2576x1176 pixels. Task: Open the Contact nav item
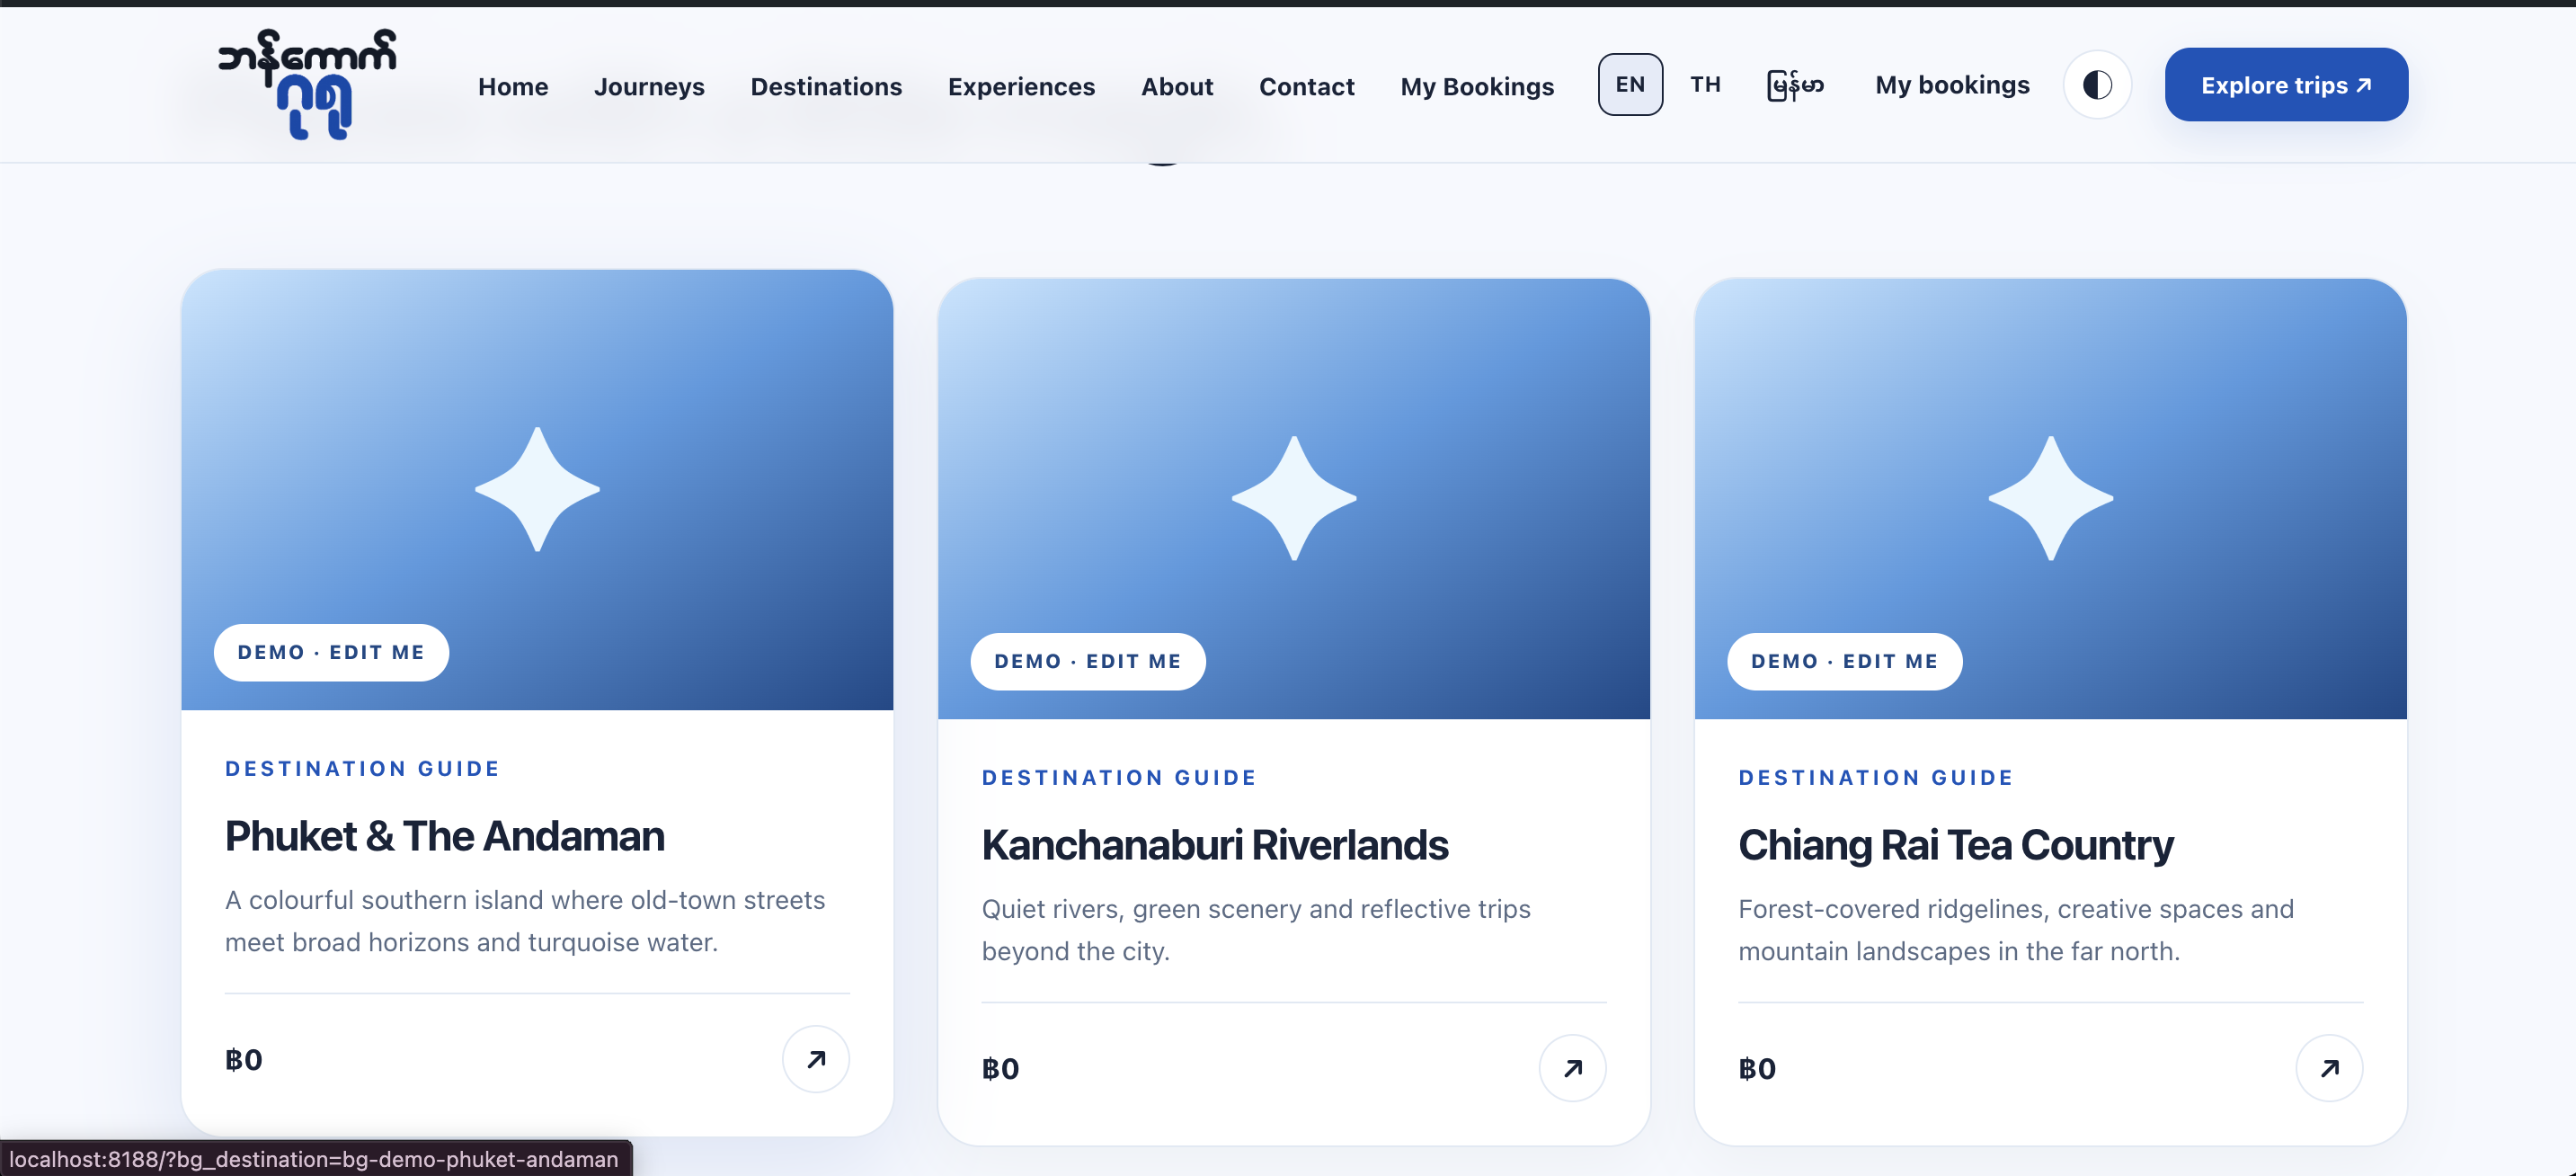tap(1306, 87)
